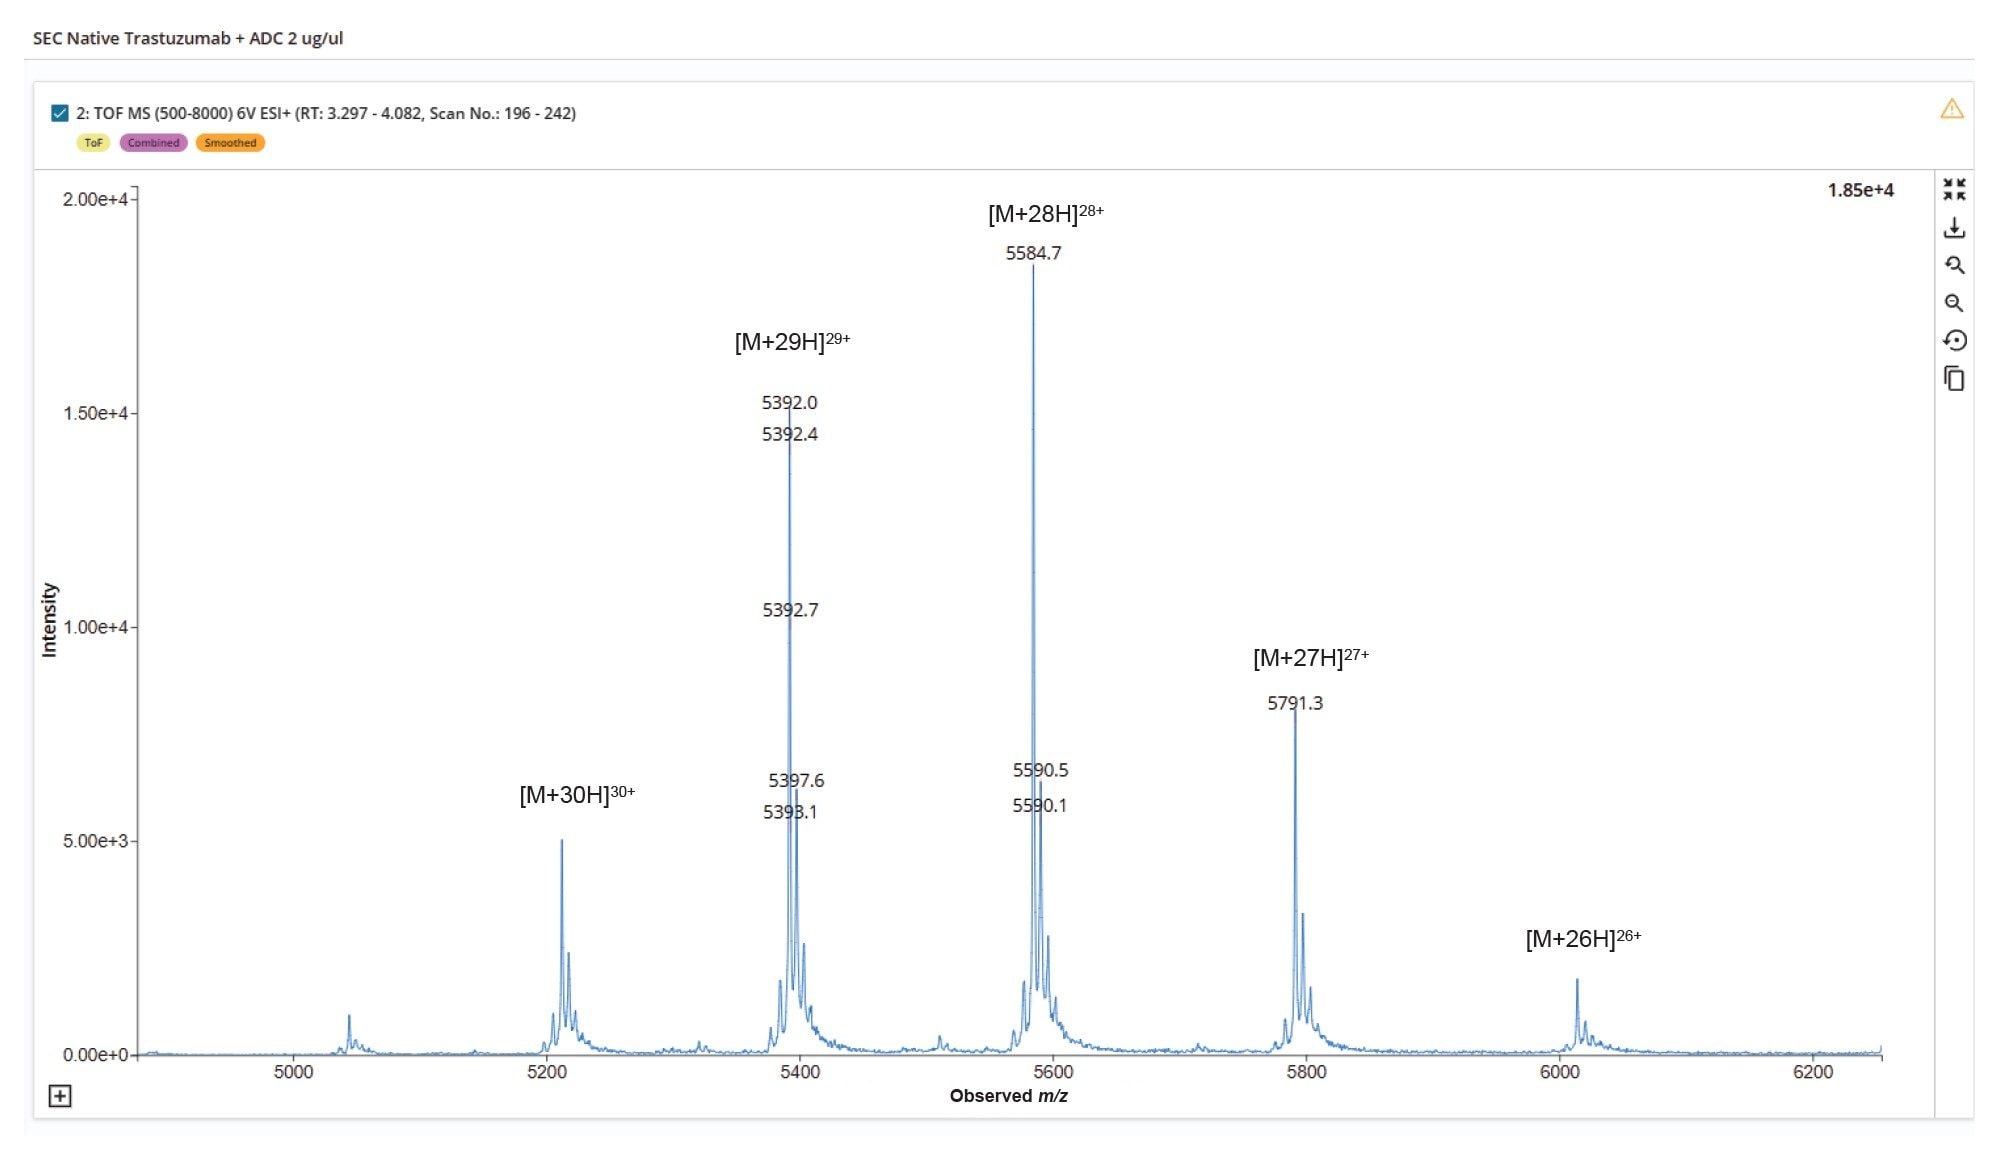Toggle the Combined data badge
Viewport: 2000px width, 1152px height.
coord(154,143)
